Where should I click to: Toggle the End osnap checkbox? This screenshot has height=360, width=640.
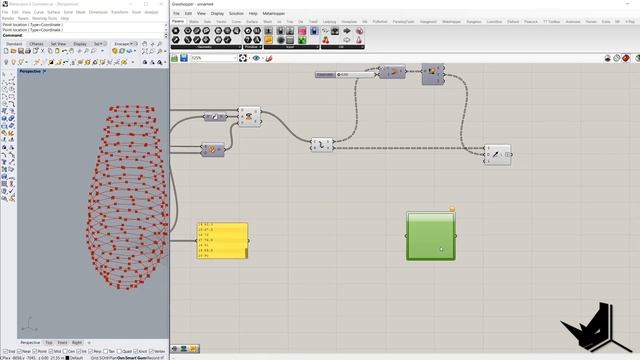click(5, 351)
